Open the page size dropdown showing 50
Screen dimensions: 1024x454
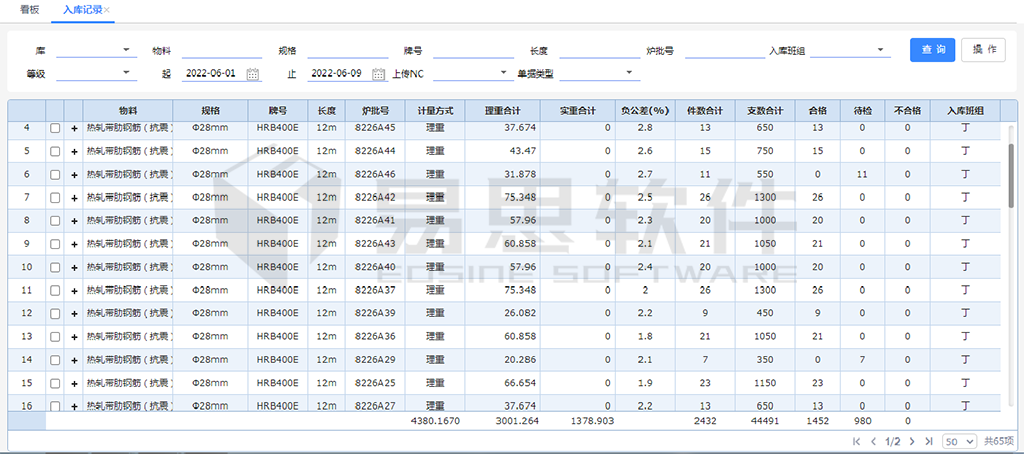click(x=959, y=441)
